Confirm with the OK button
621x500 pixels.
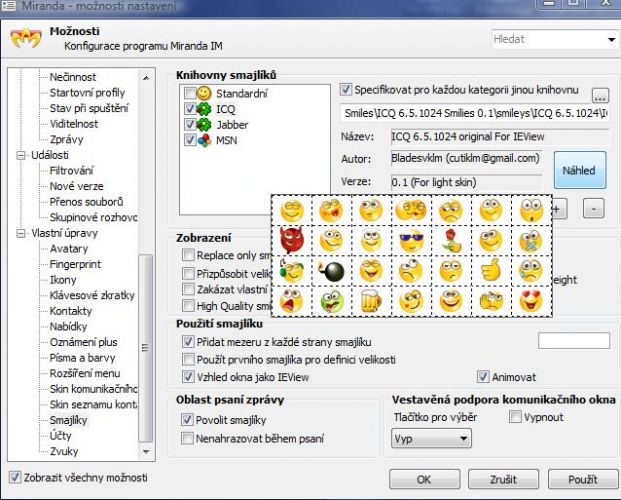tap(424, 479)
